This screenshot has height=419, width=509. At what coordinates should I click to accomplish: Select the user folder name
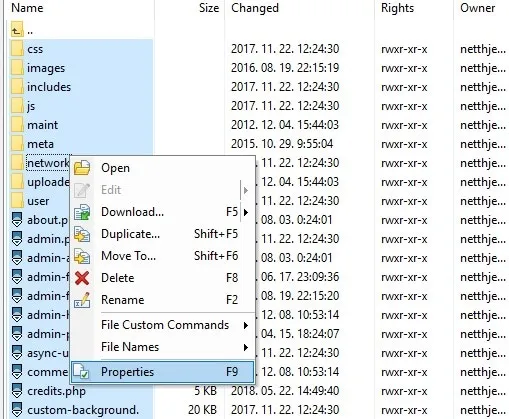tap(38, 201)
